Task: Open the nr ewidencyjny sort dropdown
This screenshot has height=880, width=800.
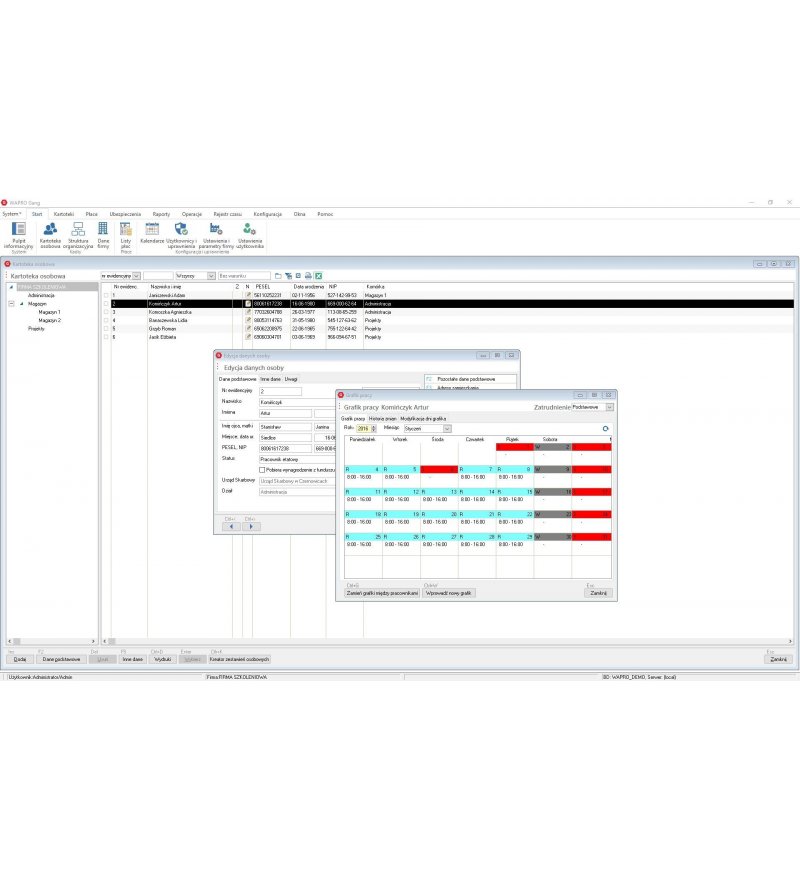Action: coord(136,276)
